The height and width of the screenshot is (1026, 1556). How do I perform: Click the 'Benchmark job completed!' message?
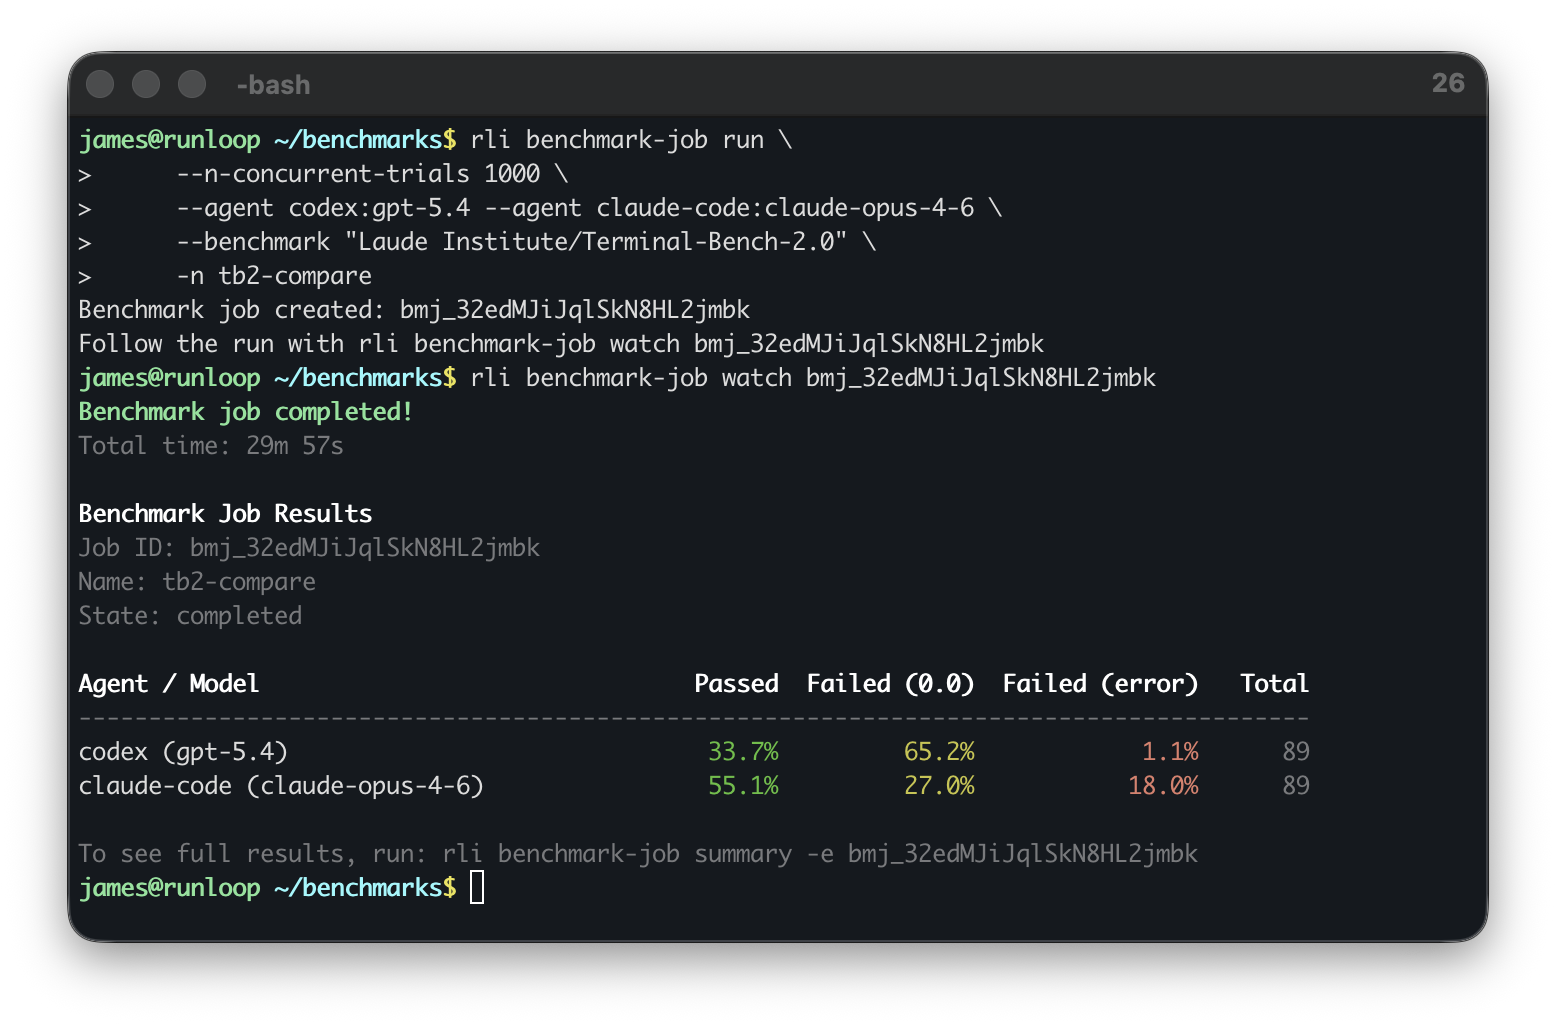click(x=246, y=412)
